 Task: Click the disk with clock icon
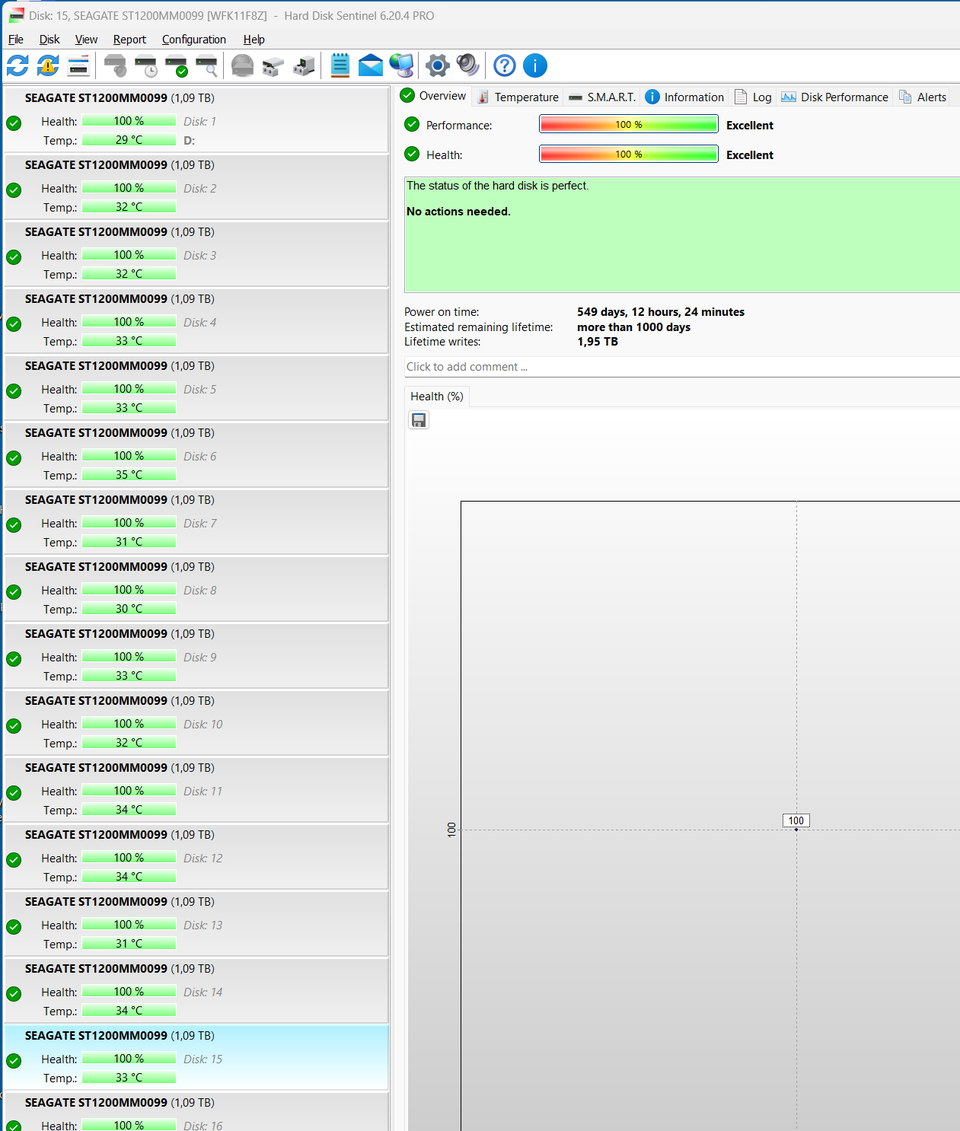(x=146, y=66)
